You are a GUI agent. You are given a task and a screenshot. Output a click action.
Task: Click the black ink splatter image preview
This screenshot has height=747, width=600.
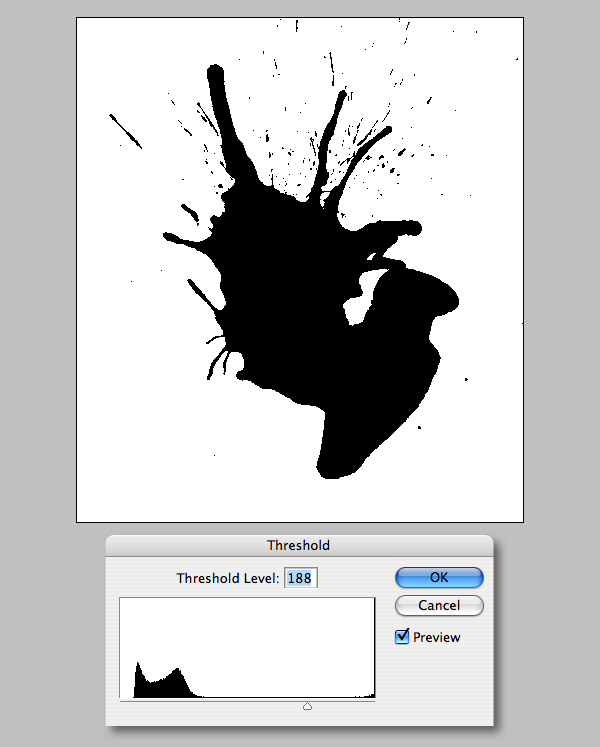click(300, 270)
